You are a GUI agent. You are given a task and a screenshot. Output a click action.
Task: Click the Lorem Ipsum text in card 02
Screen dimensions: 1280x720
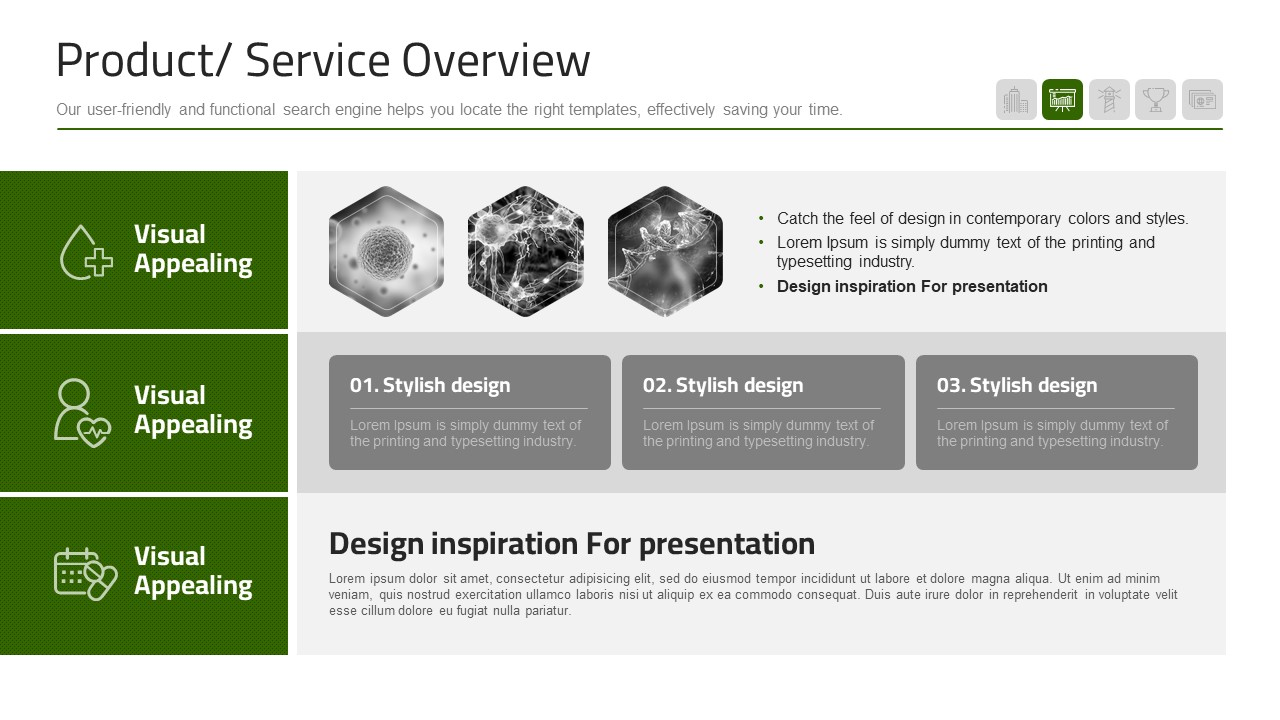pyautogui.click(x=759, y=433)
